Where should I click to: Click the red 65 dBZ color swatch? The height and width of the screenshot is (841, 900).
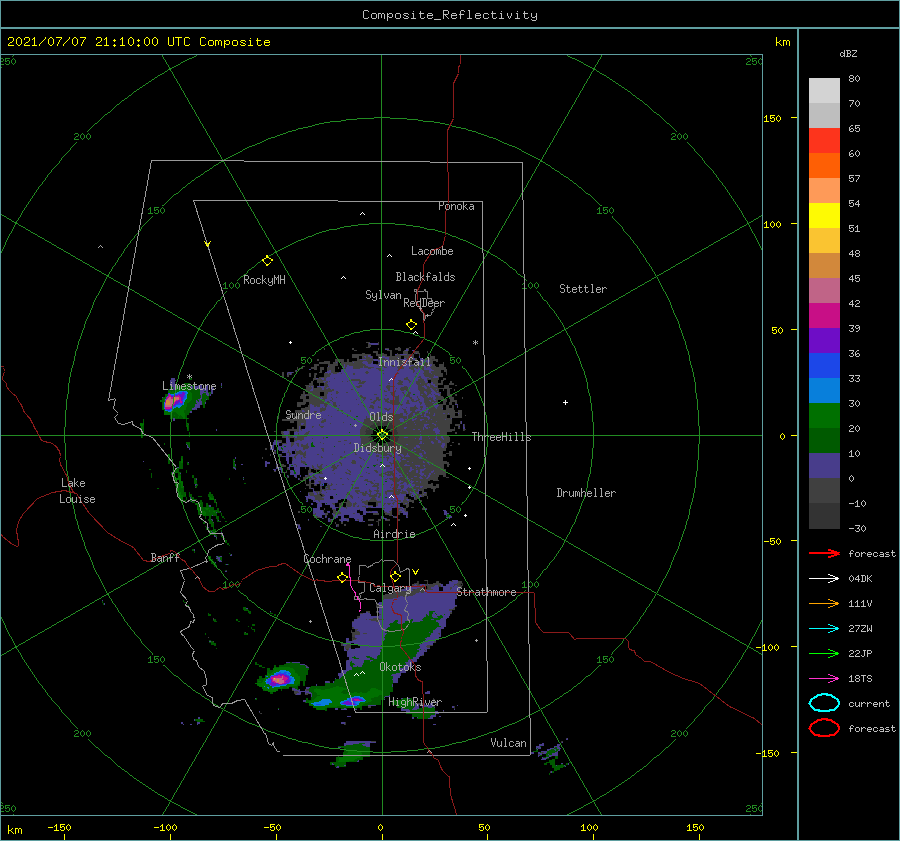(x=824, y=140)
